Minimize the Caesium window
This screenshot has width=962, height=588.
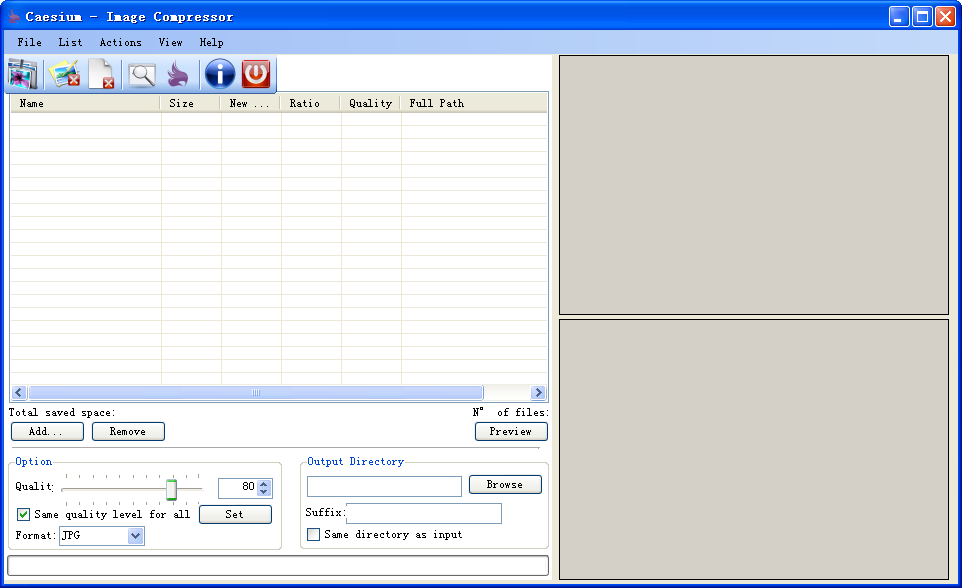[899, 17]
